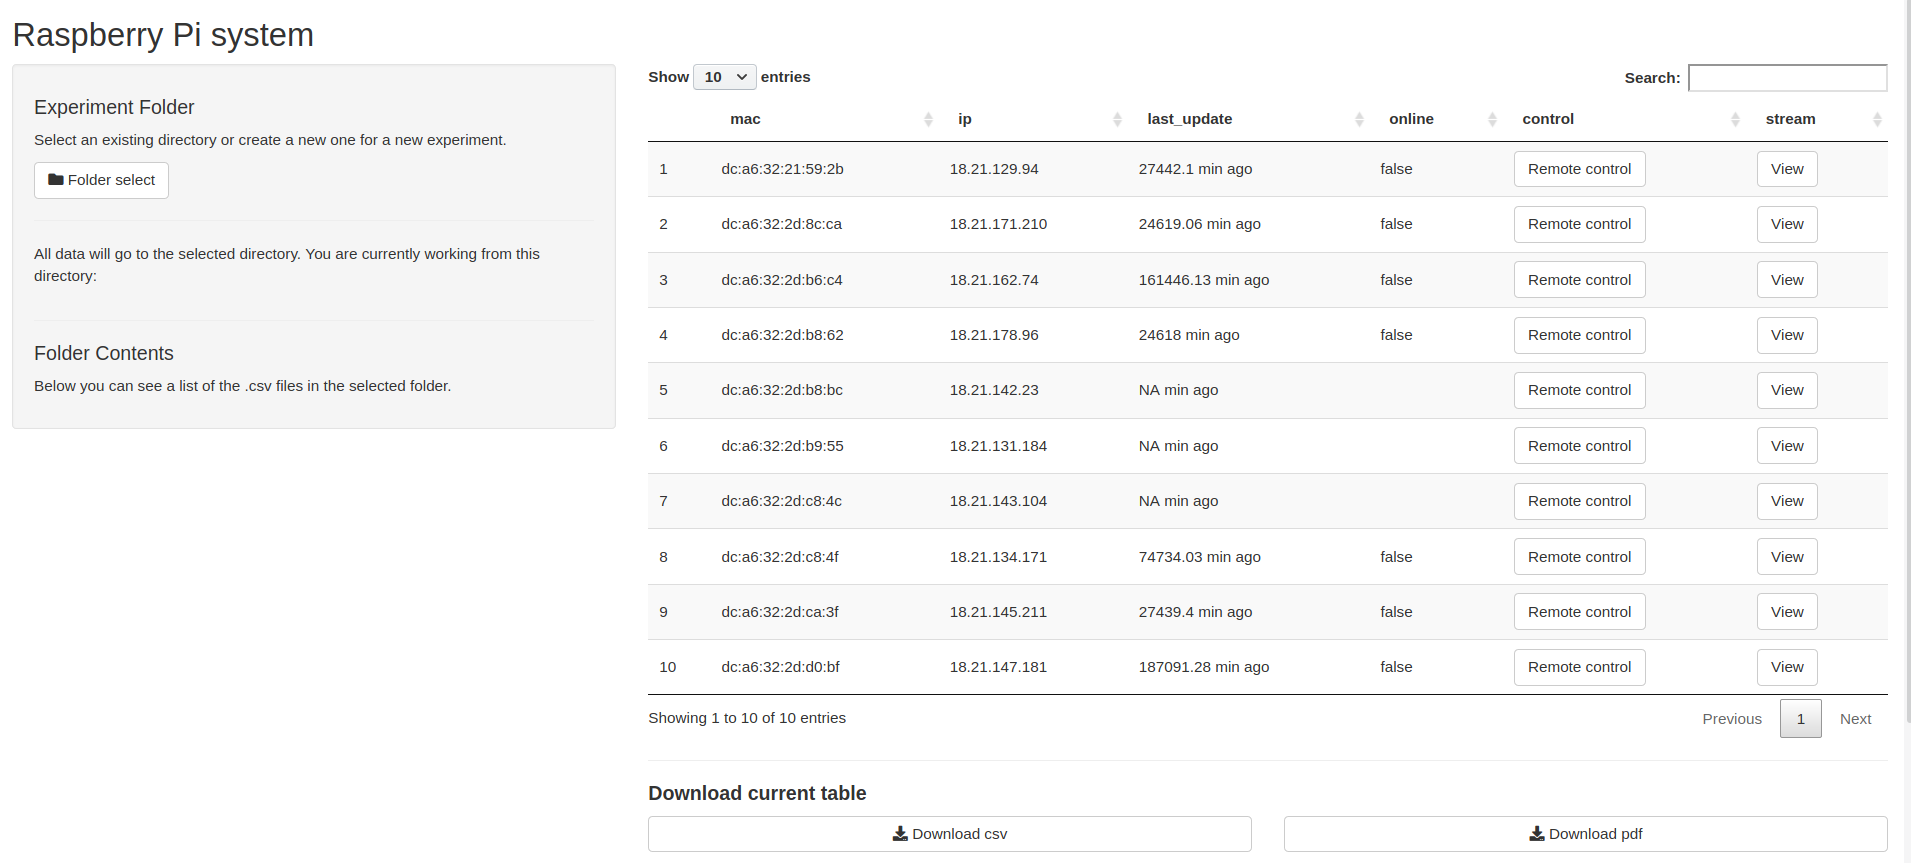
Task: Click the Raspberry Pi system title
Action: coord(163,35)
